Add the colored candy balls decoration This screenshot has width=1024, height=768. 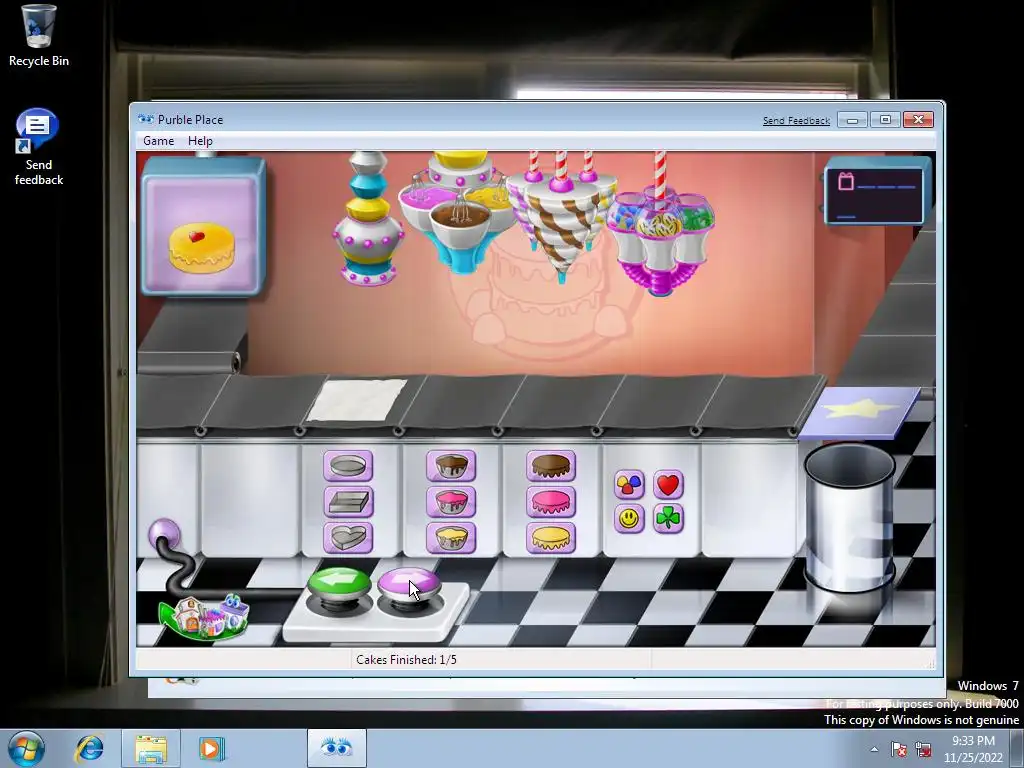pyautogui.click(x=629, y=485)
